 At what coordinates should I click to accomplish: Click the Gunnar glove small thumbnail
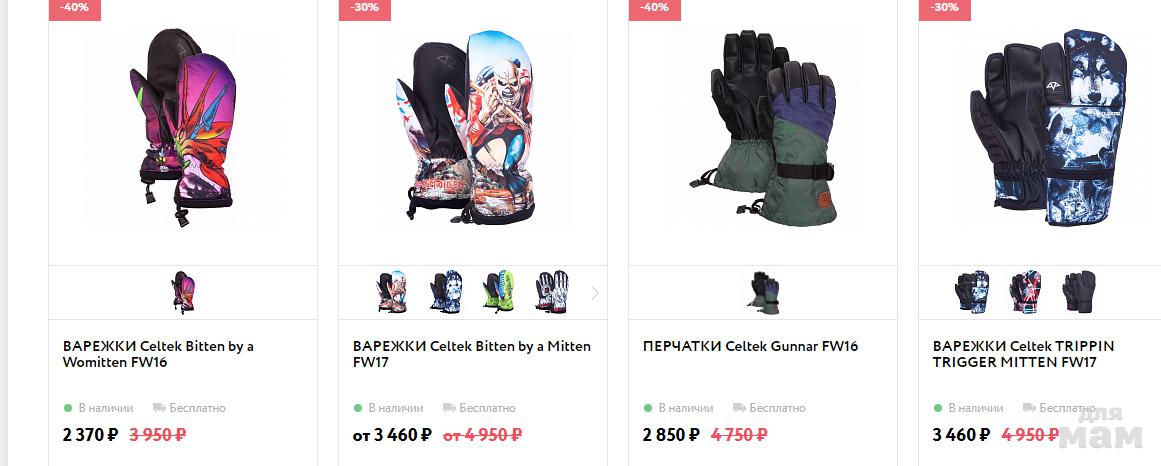click(x=763, y=293)
